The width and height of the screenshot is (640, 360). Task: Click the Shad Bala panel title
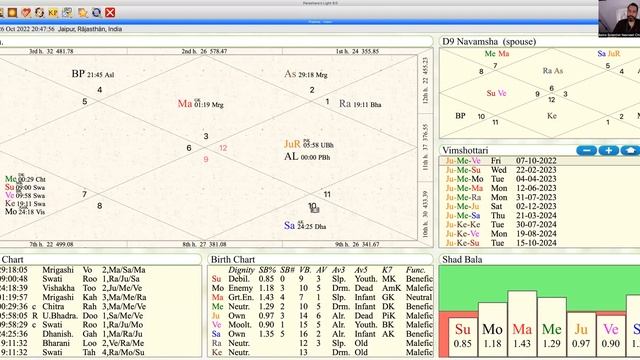coord(462,260)
